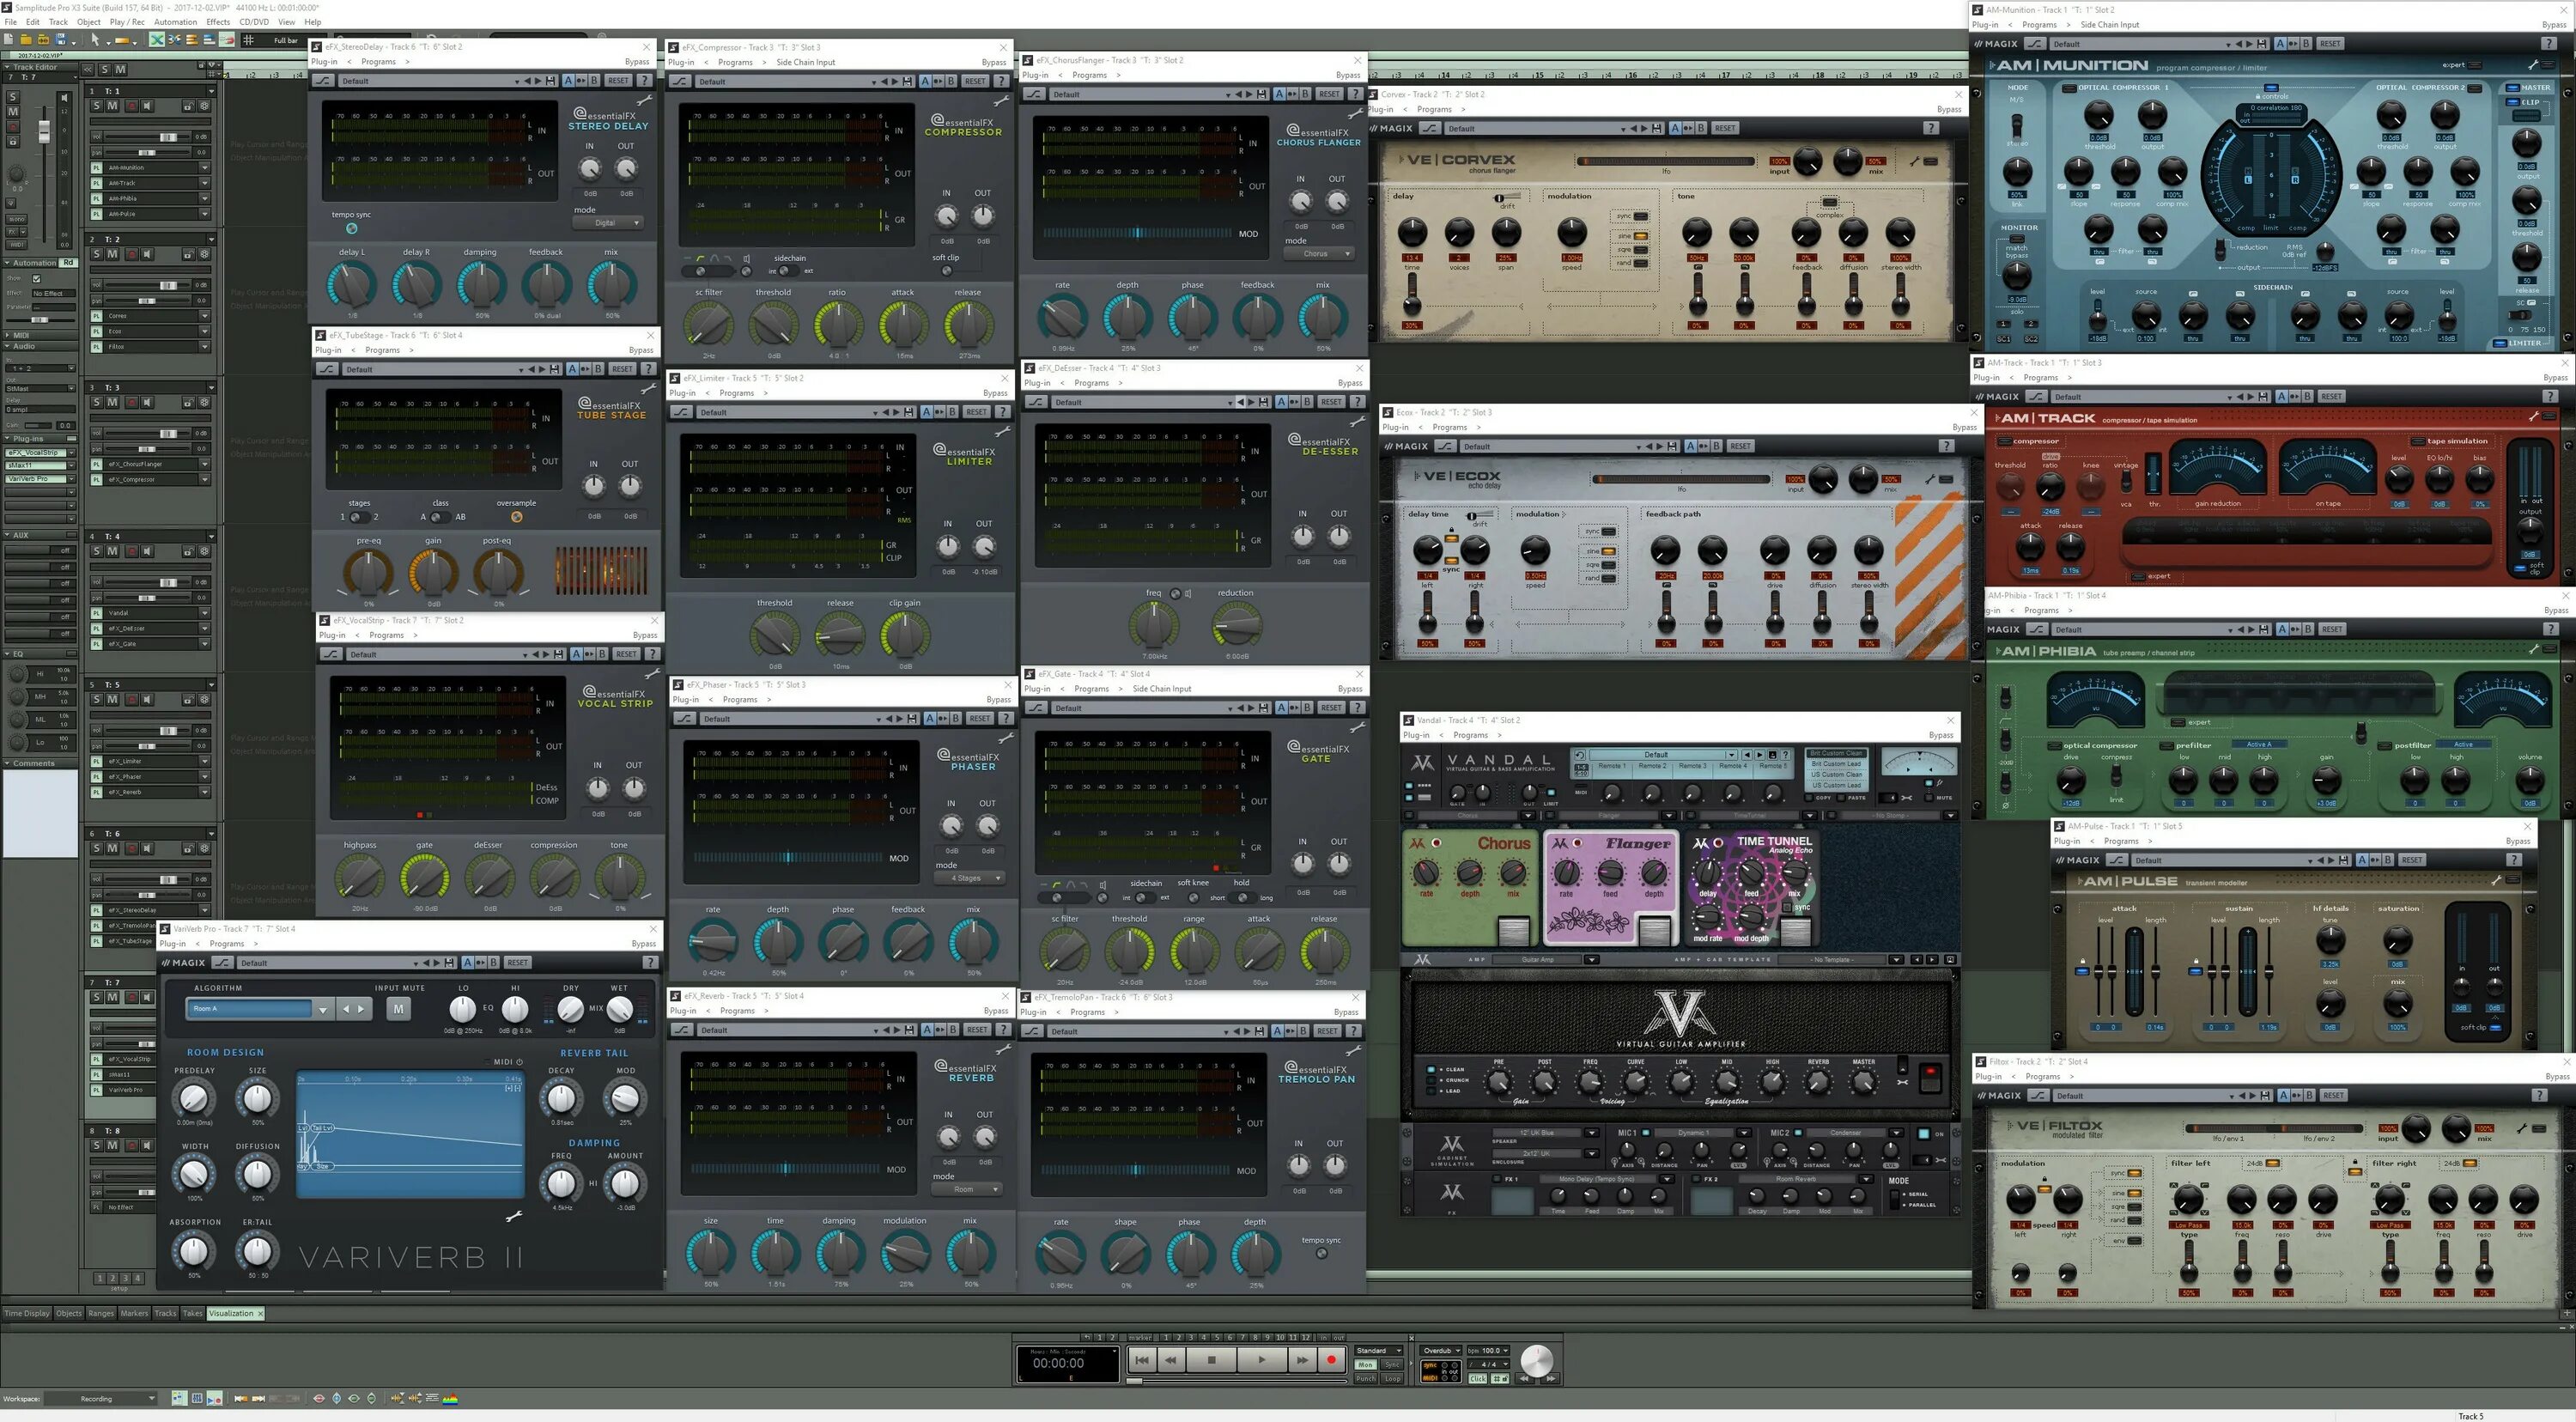Switch to the Markers tab at the bottom
Image resolution: width=2576 pixels, height=1422 pixels.
click(134, 1313)
